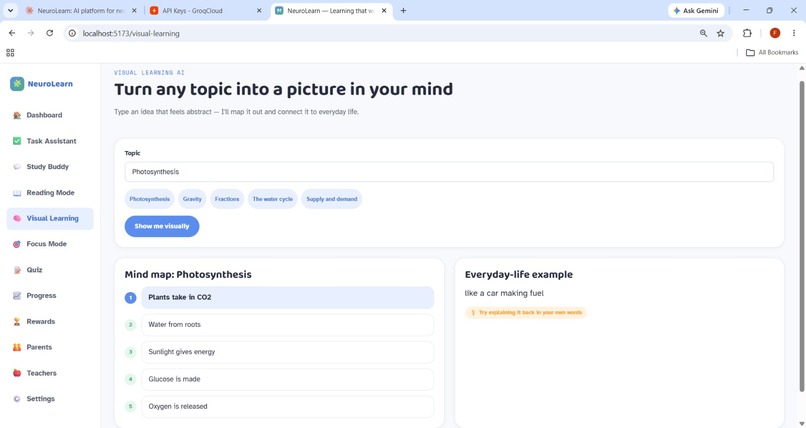The image size is (806, 428).
Task: Click the Rewards trophy icon
Action: pos(17,321)
